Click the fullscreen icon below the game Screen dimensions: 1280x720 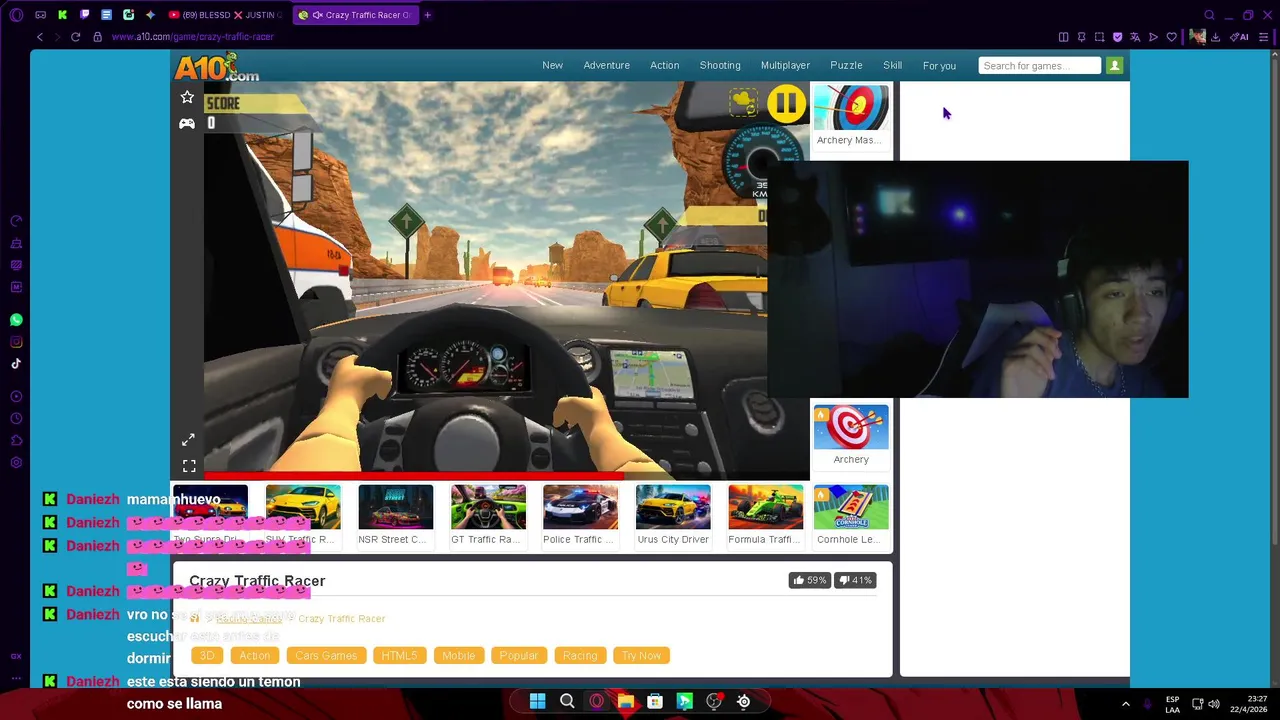click(x=189, y=466)
